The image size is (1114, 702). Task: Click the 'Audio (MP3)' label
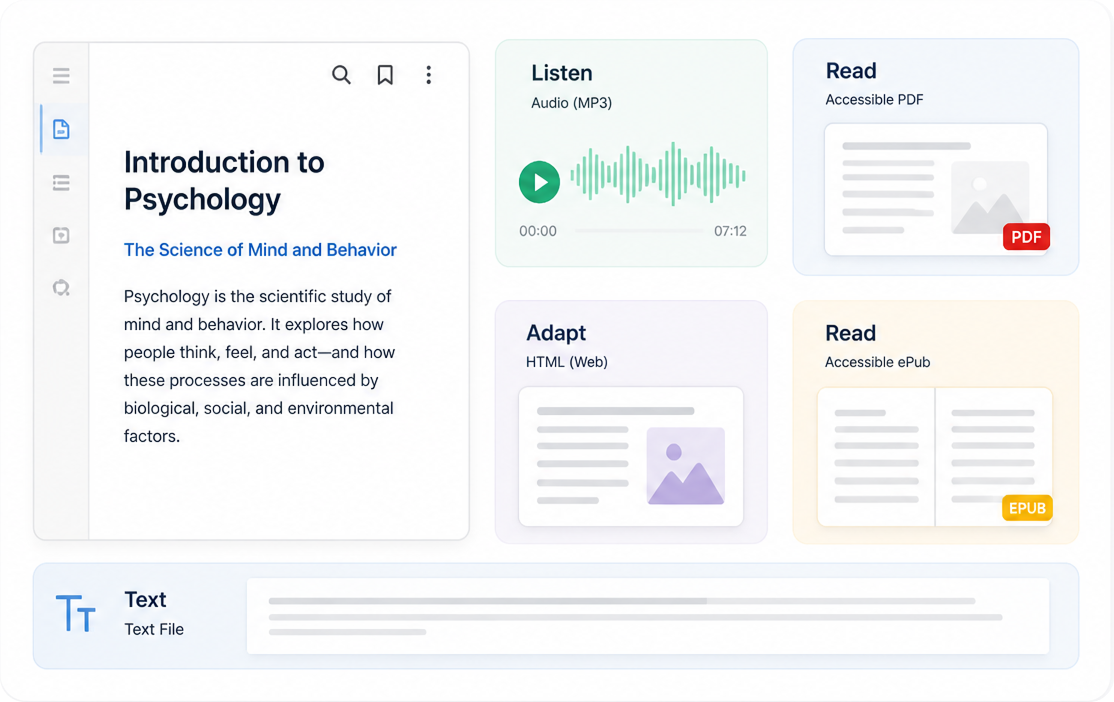572,103
